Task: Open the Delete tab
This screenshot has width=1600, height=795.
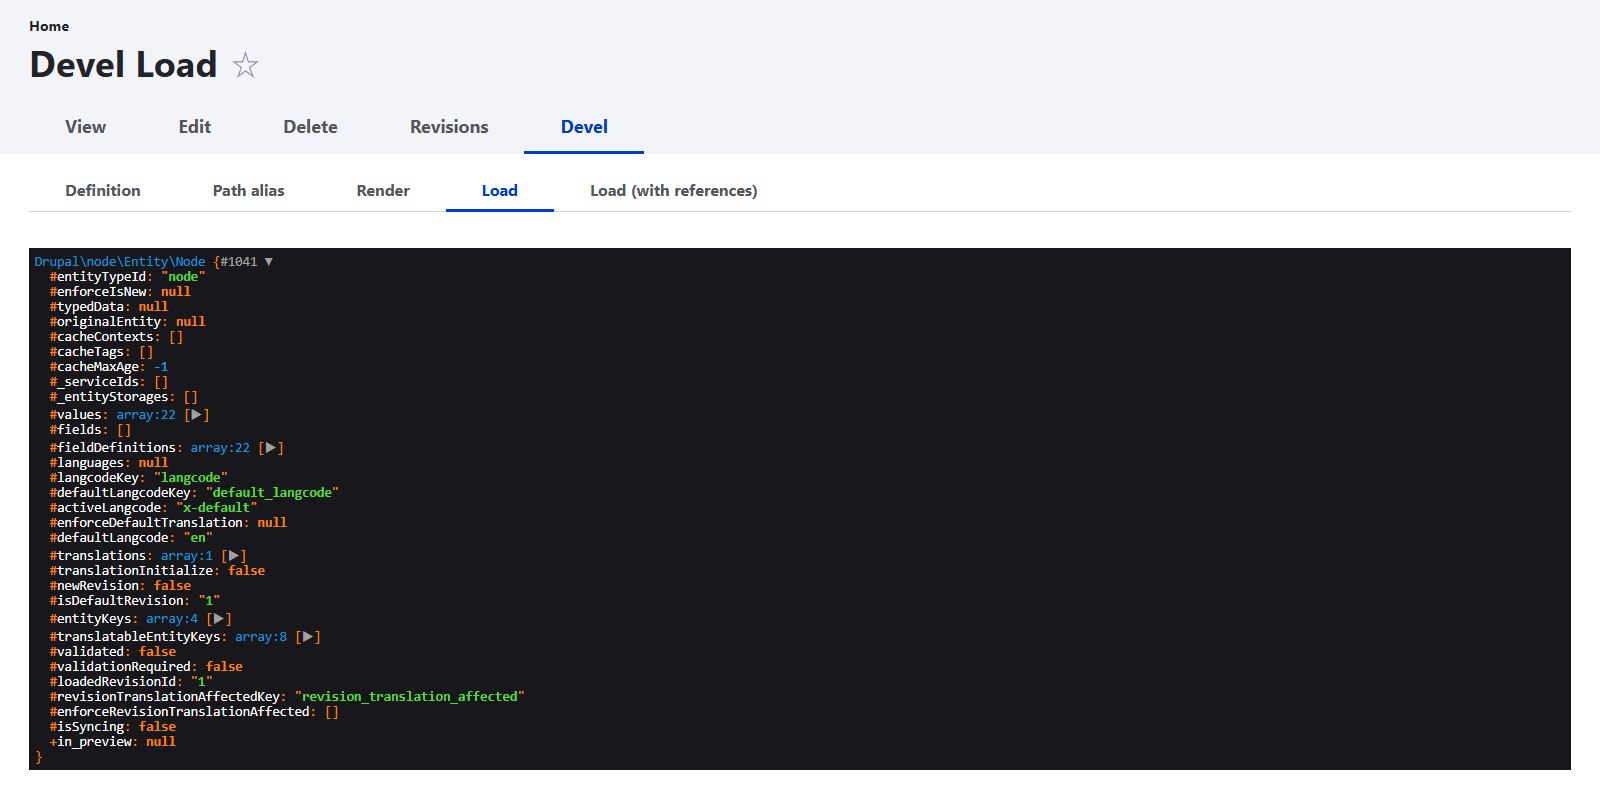Action: (310, 127)
